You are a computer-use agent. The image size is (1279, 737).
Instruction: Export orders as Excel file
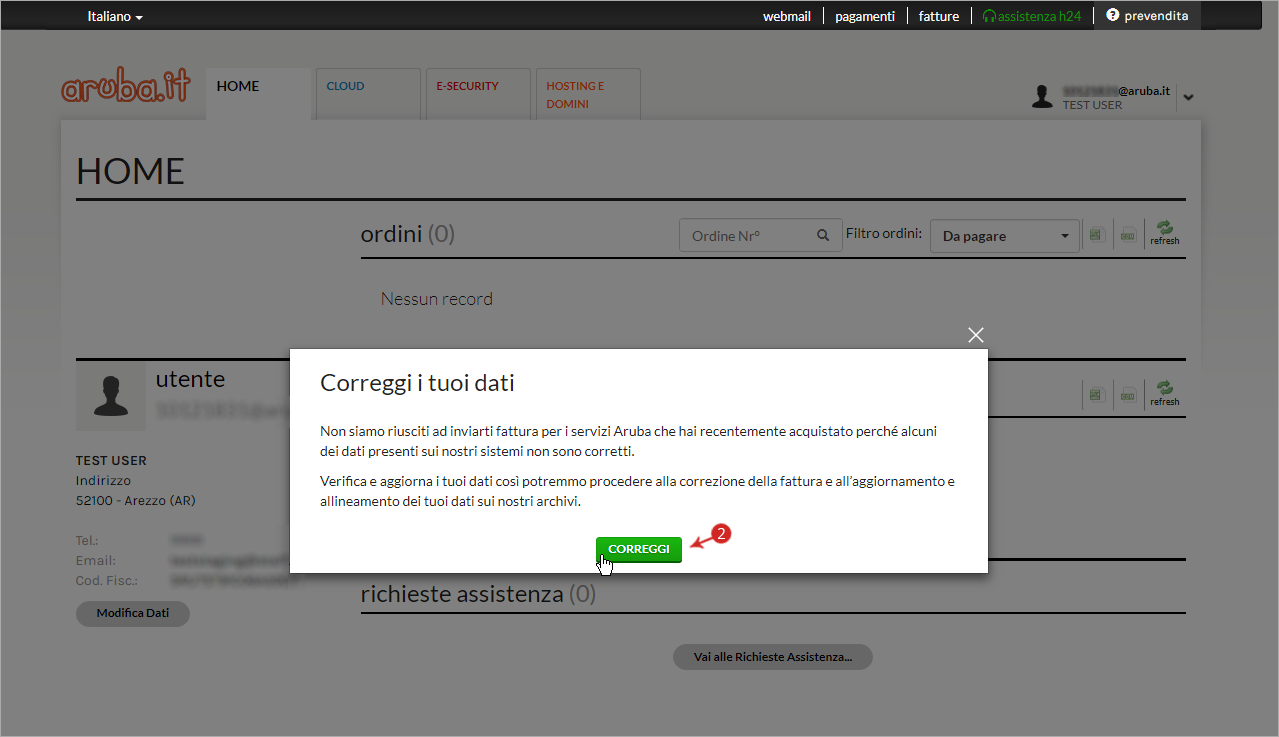[1096, 235]
